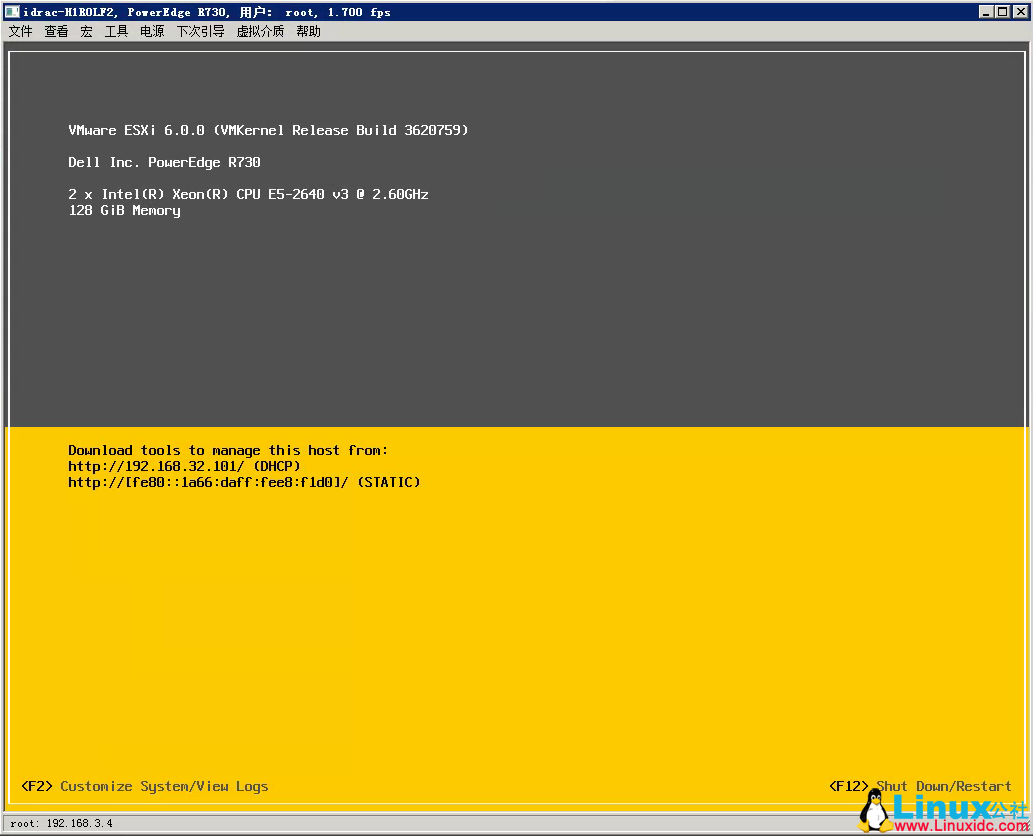
Task: Open the 虚拟介质 menu
Action: point(260,31)
